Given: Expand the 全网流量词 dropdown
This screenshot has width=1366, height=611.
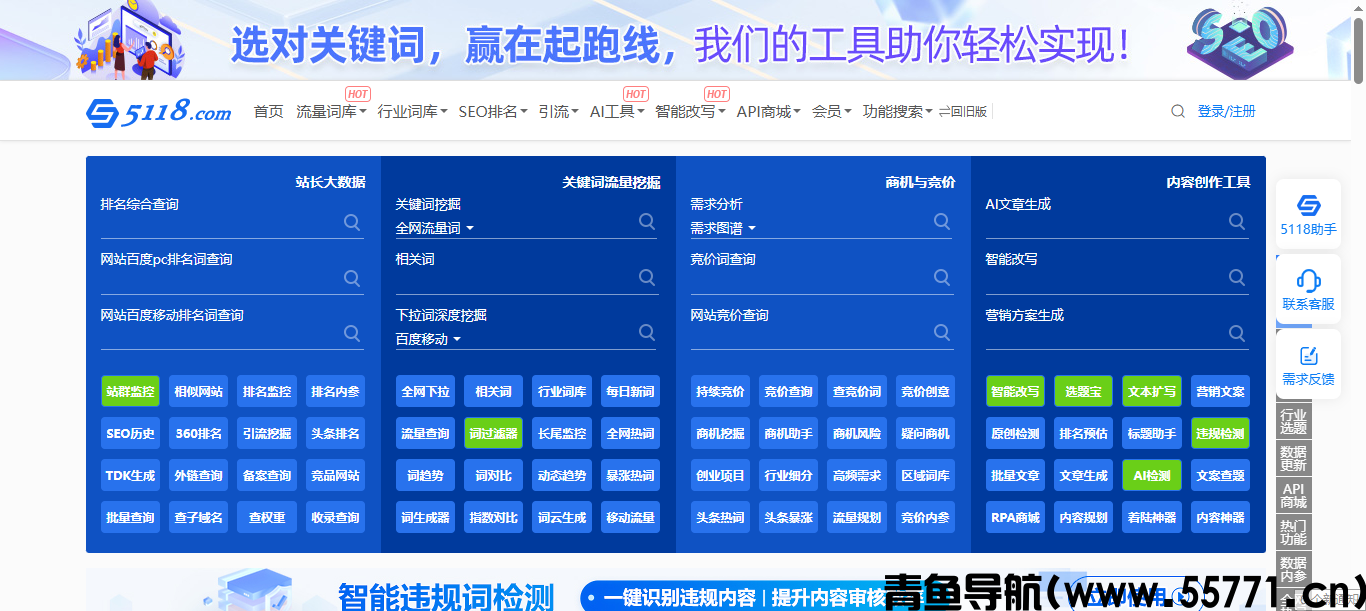Looking at the screenshot, I should (x=435, y=228).
